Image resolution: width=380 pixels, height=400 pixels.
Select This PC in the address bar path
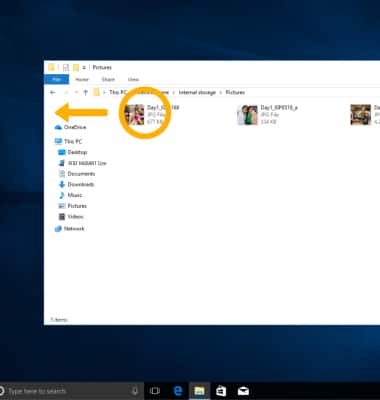tap(118, 92)
